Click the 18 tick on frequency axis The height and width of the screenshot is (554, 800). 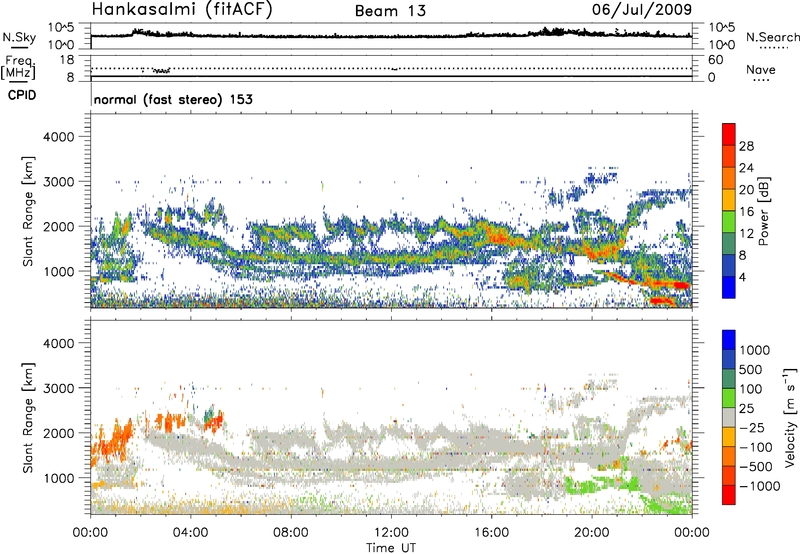67,60
